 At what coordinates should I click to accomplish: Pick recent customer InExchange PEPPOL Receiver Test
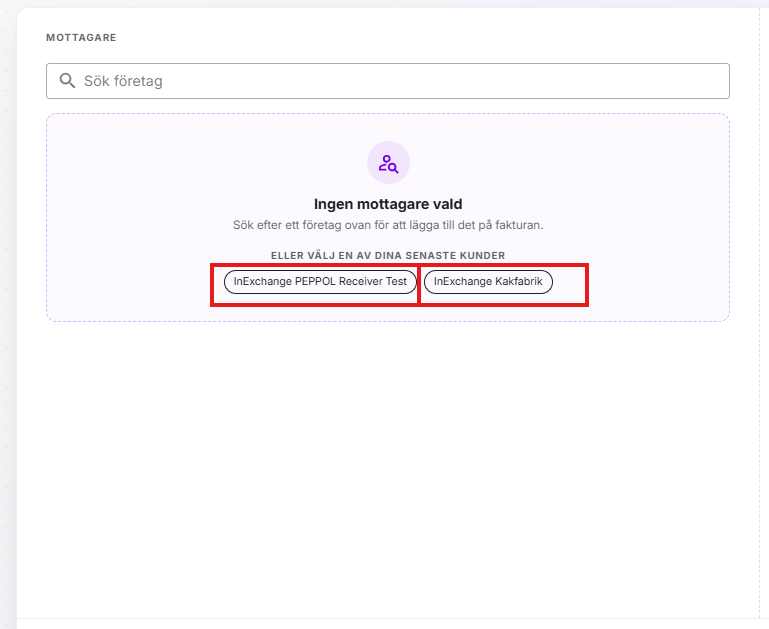(x=320, y=282)
